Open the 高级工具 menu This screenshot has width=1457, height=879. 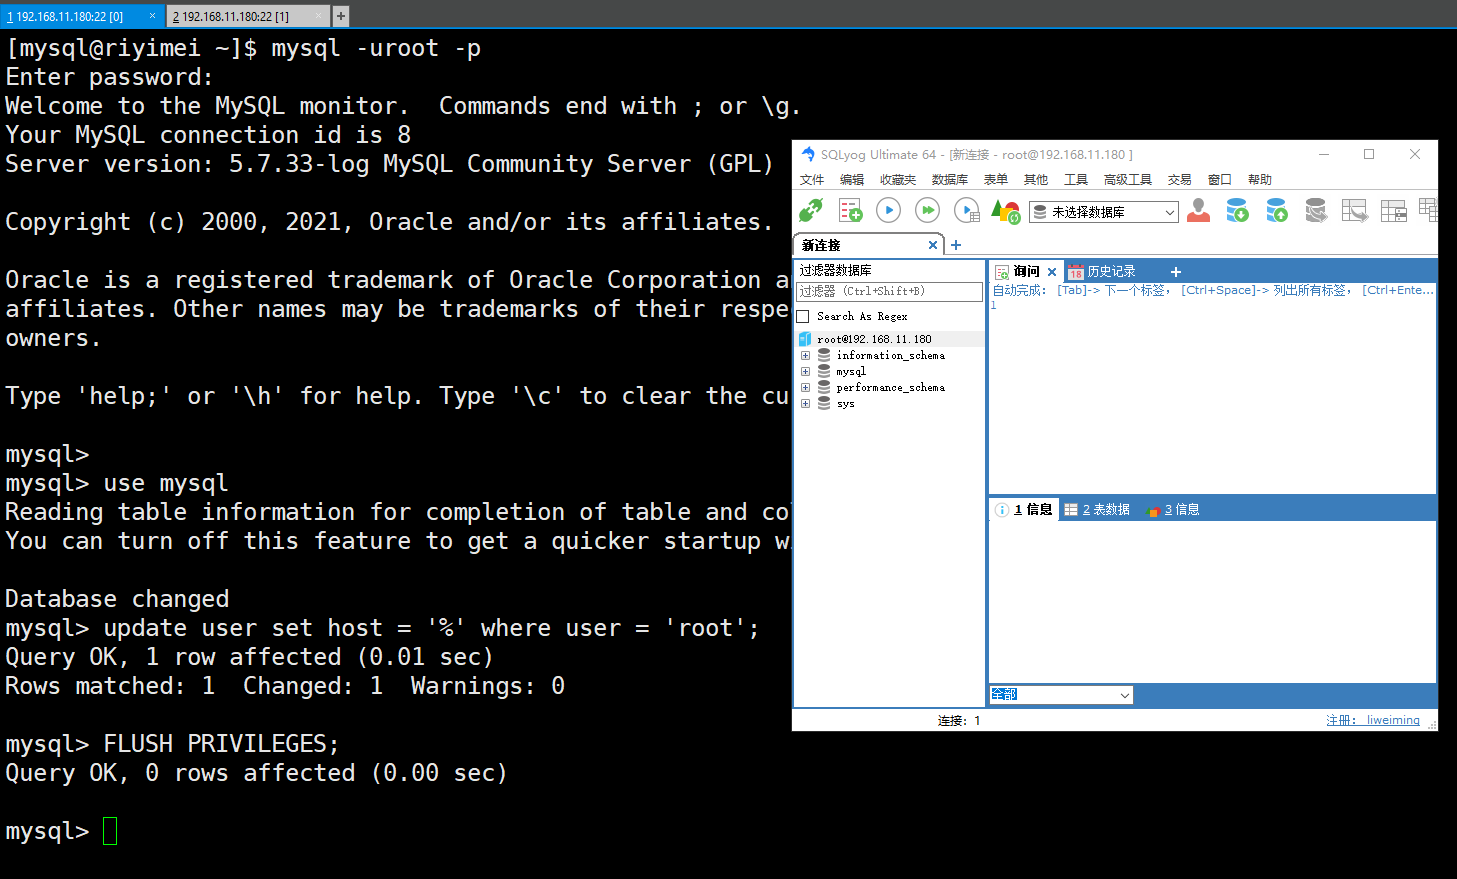coord(1128,180)
